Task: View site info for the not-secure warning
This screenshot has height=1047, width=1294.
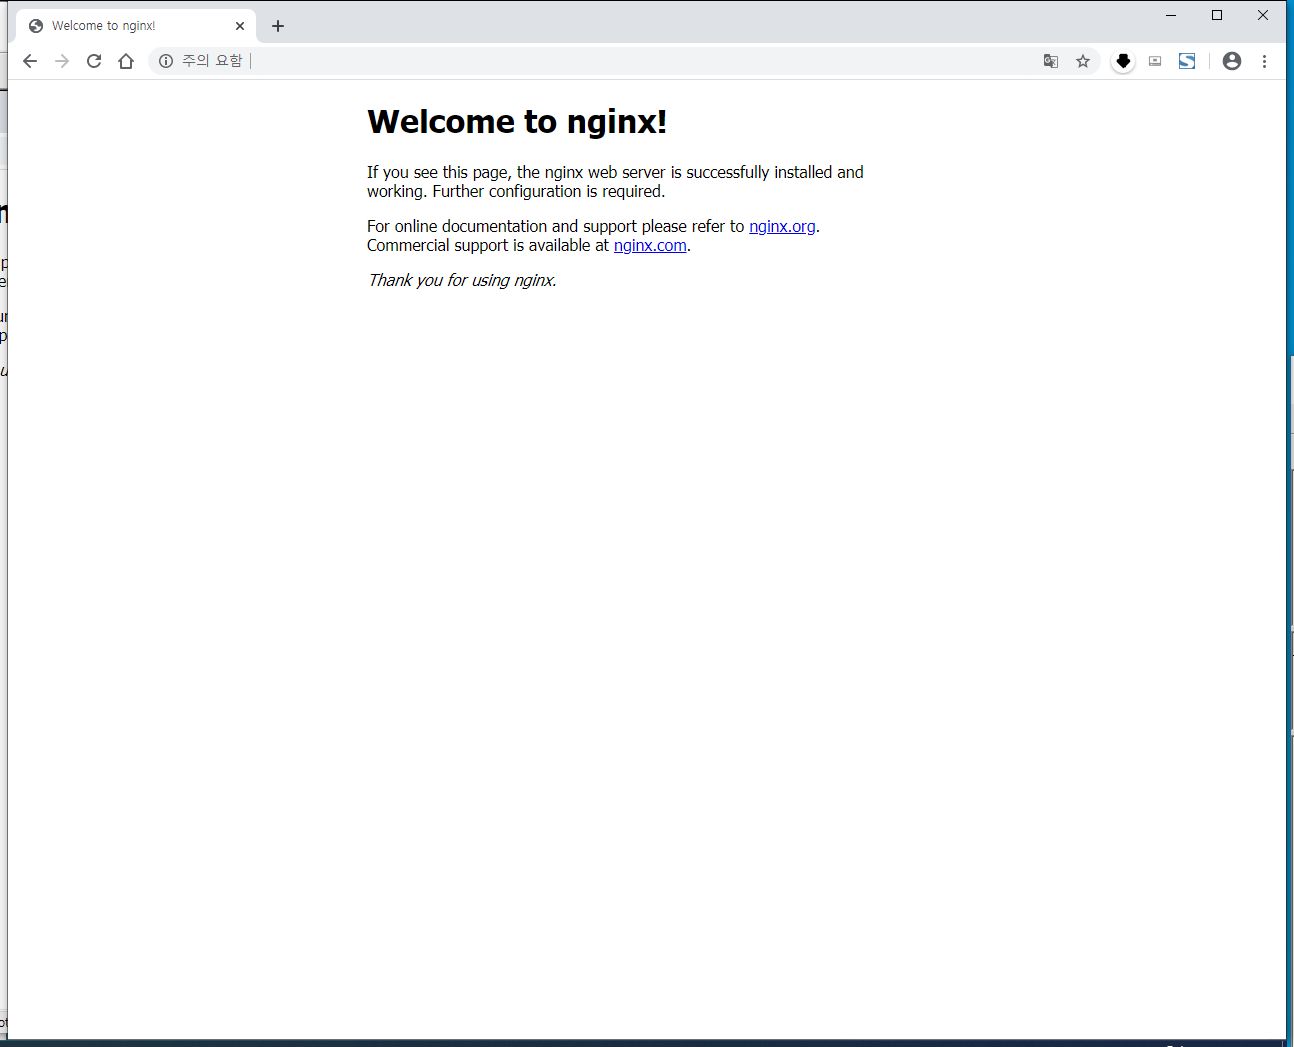Action: (x=166, y=61)
